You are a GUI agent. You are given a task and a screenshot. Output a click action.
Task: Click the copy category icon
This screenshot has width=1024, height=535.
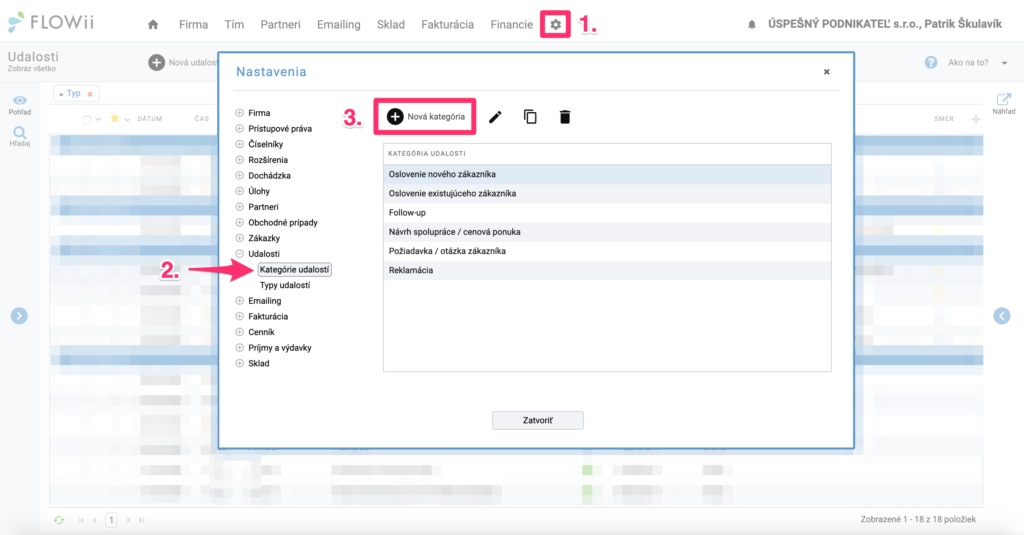[530, 117]
